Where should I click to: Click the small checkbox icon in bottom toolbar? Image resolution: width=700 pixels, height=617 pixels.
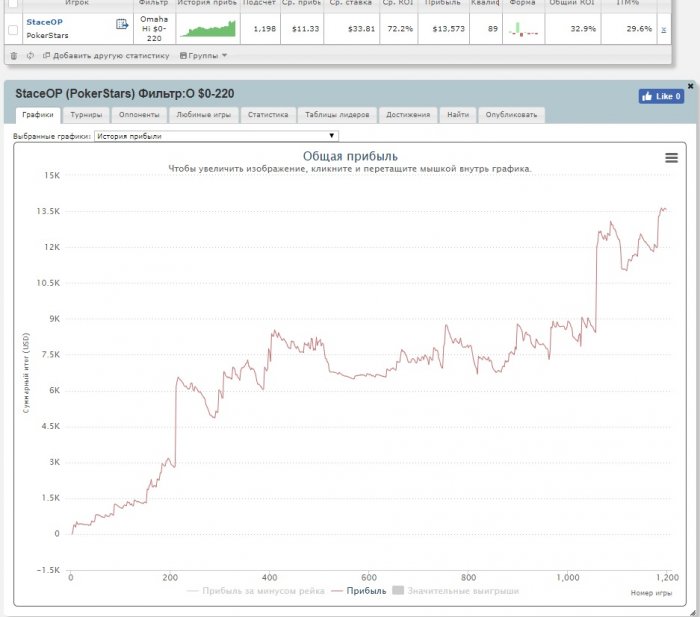[14, 55]
